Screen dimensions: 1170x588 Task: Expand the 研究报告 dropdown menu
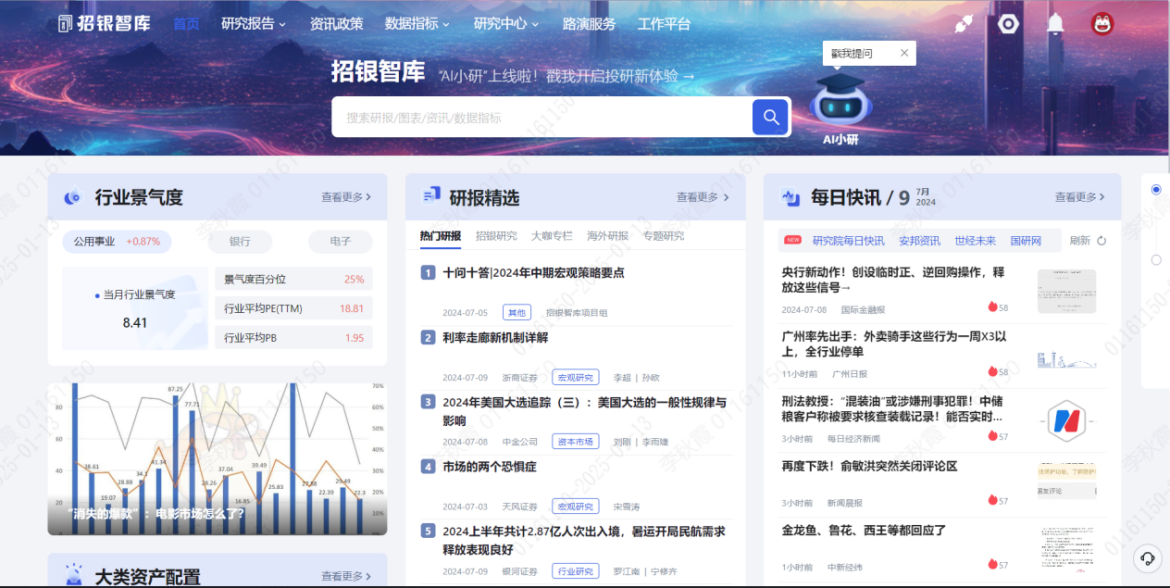[253, 24]
